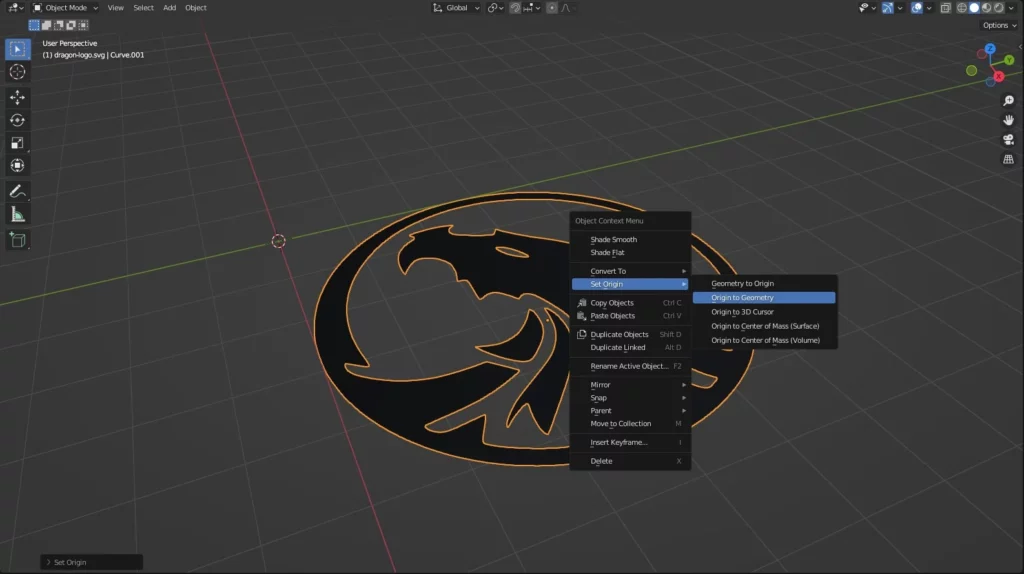
Task: Switch to material preview shading
Action: pos(987,8)
